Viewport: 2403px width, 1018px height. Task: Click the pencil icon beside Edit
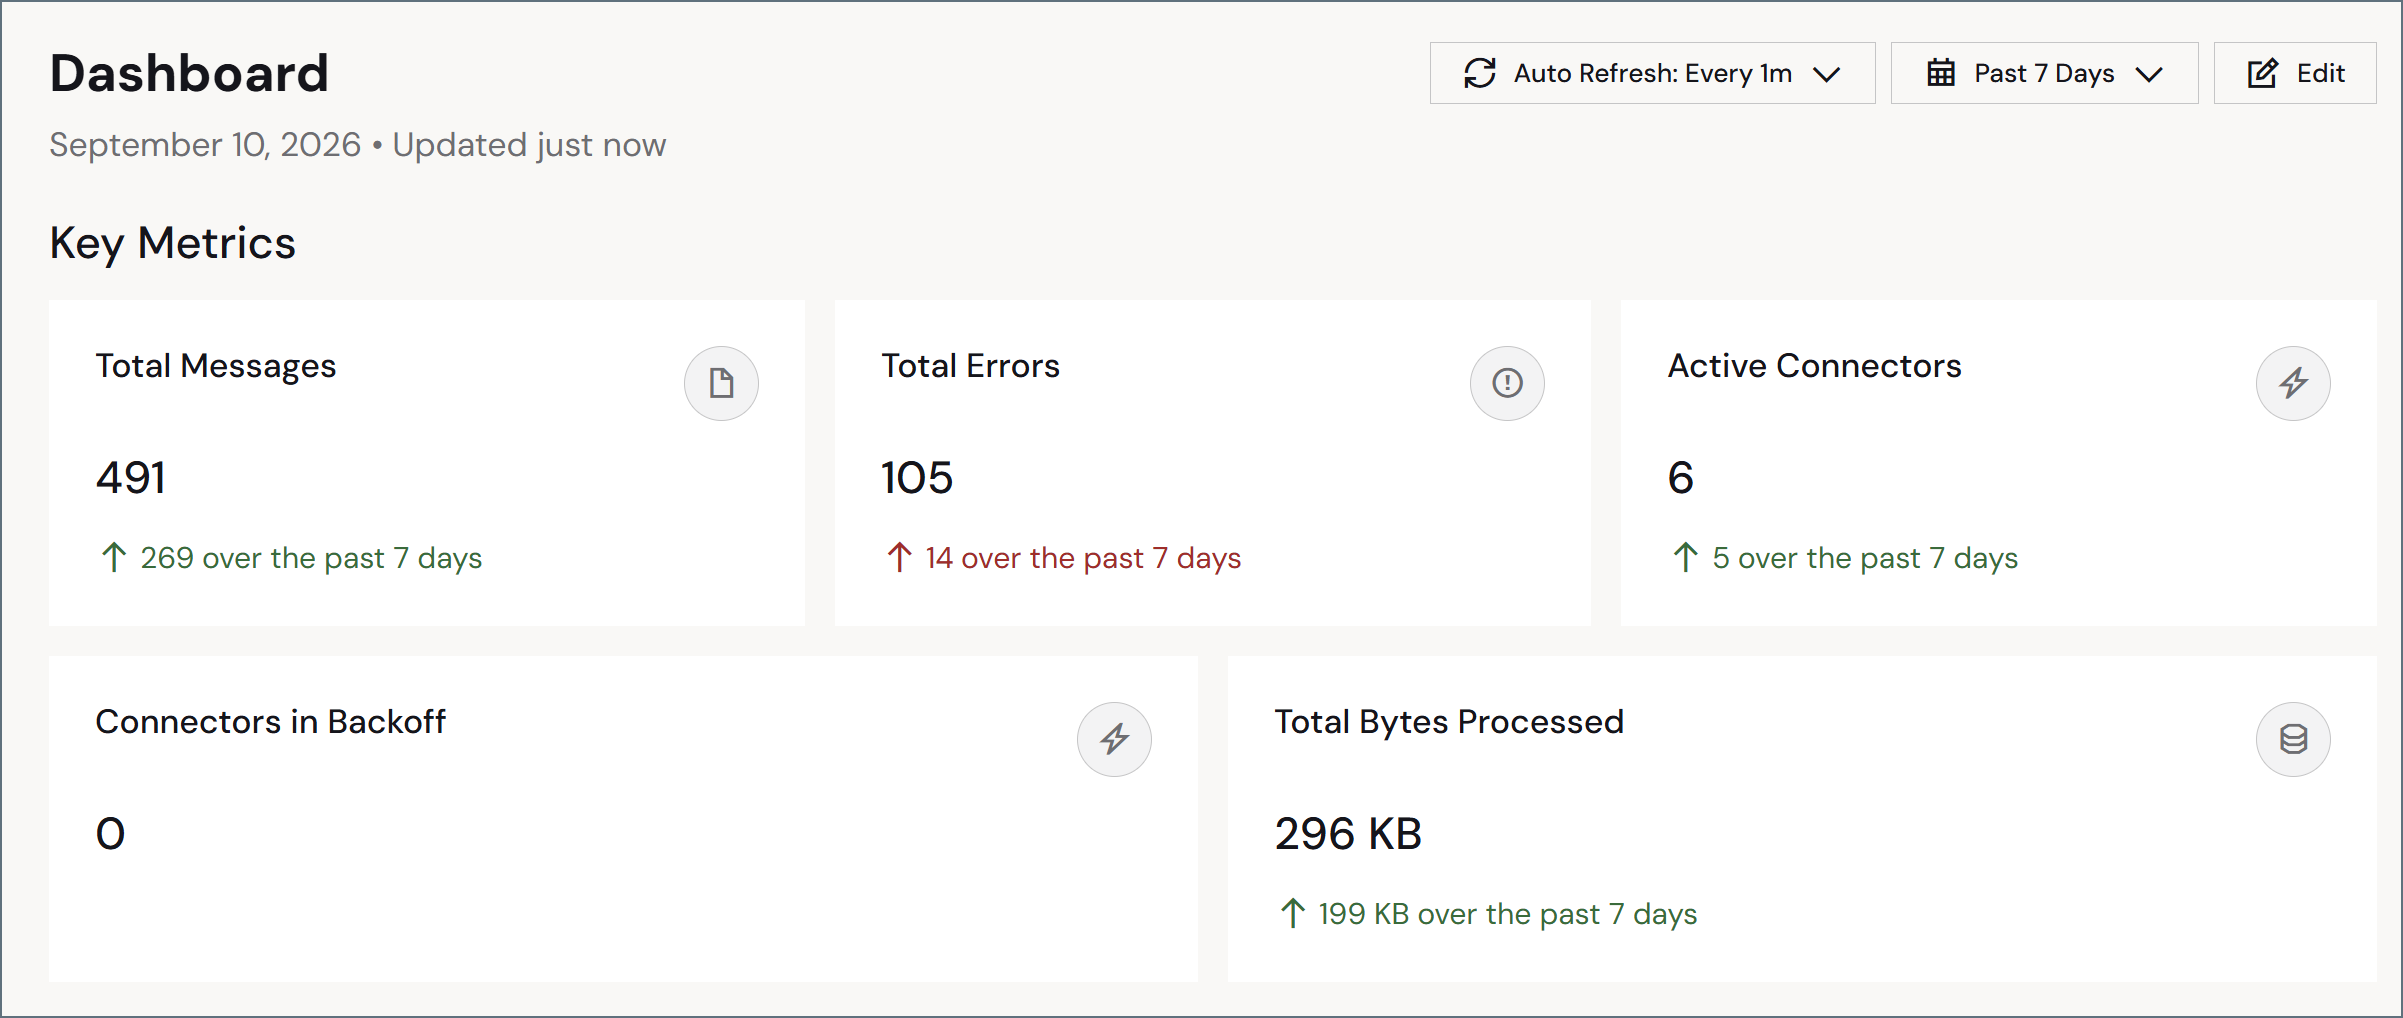point(2263,73)
